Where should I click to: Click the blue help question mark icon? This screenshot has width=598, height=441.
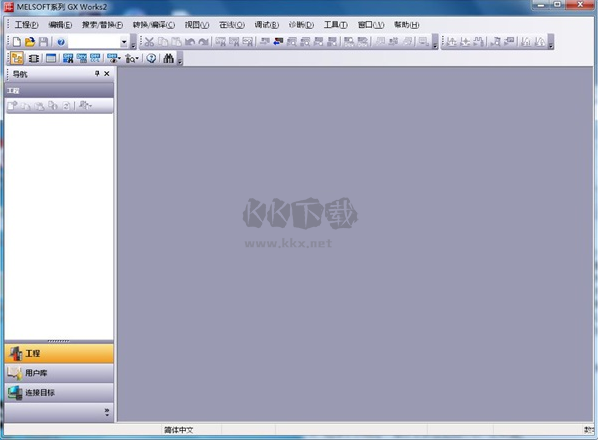click(x=61, y=42)
